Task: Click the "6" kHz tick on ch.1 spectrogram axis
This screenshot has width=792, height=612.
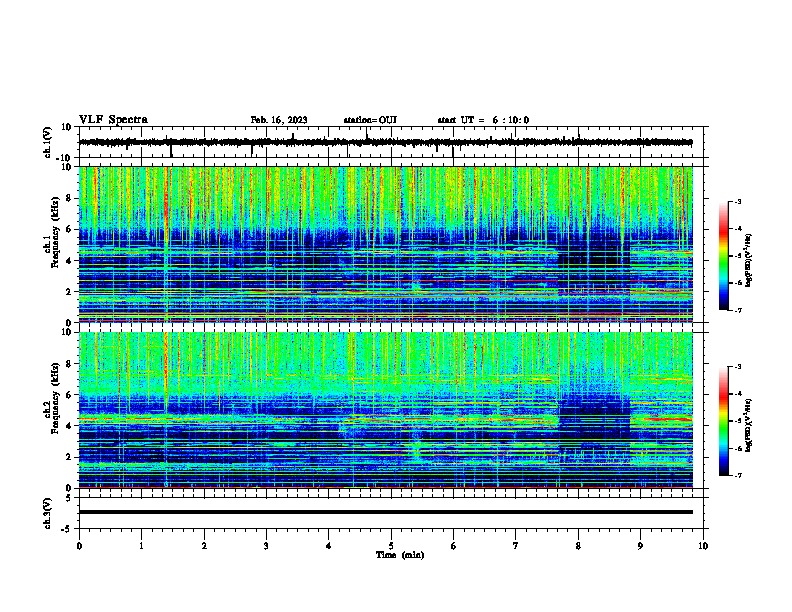Action: 70,230
